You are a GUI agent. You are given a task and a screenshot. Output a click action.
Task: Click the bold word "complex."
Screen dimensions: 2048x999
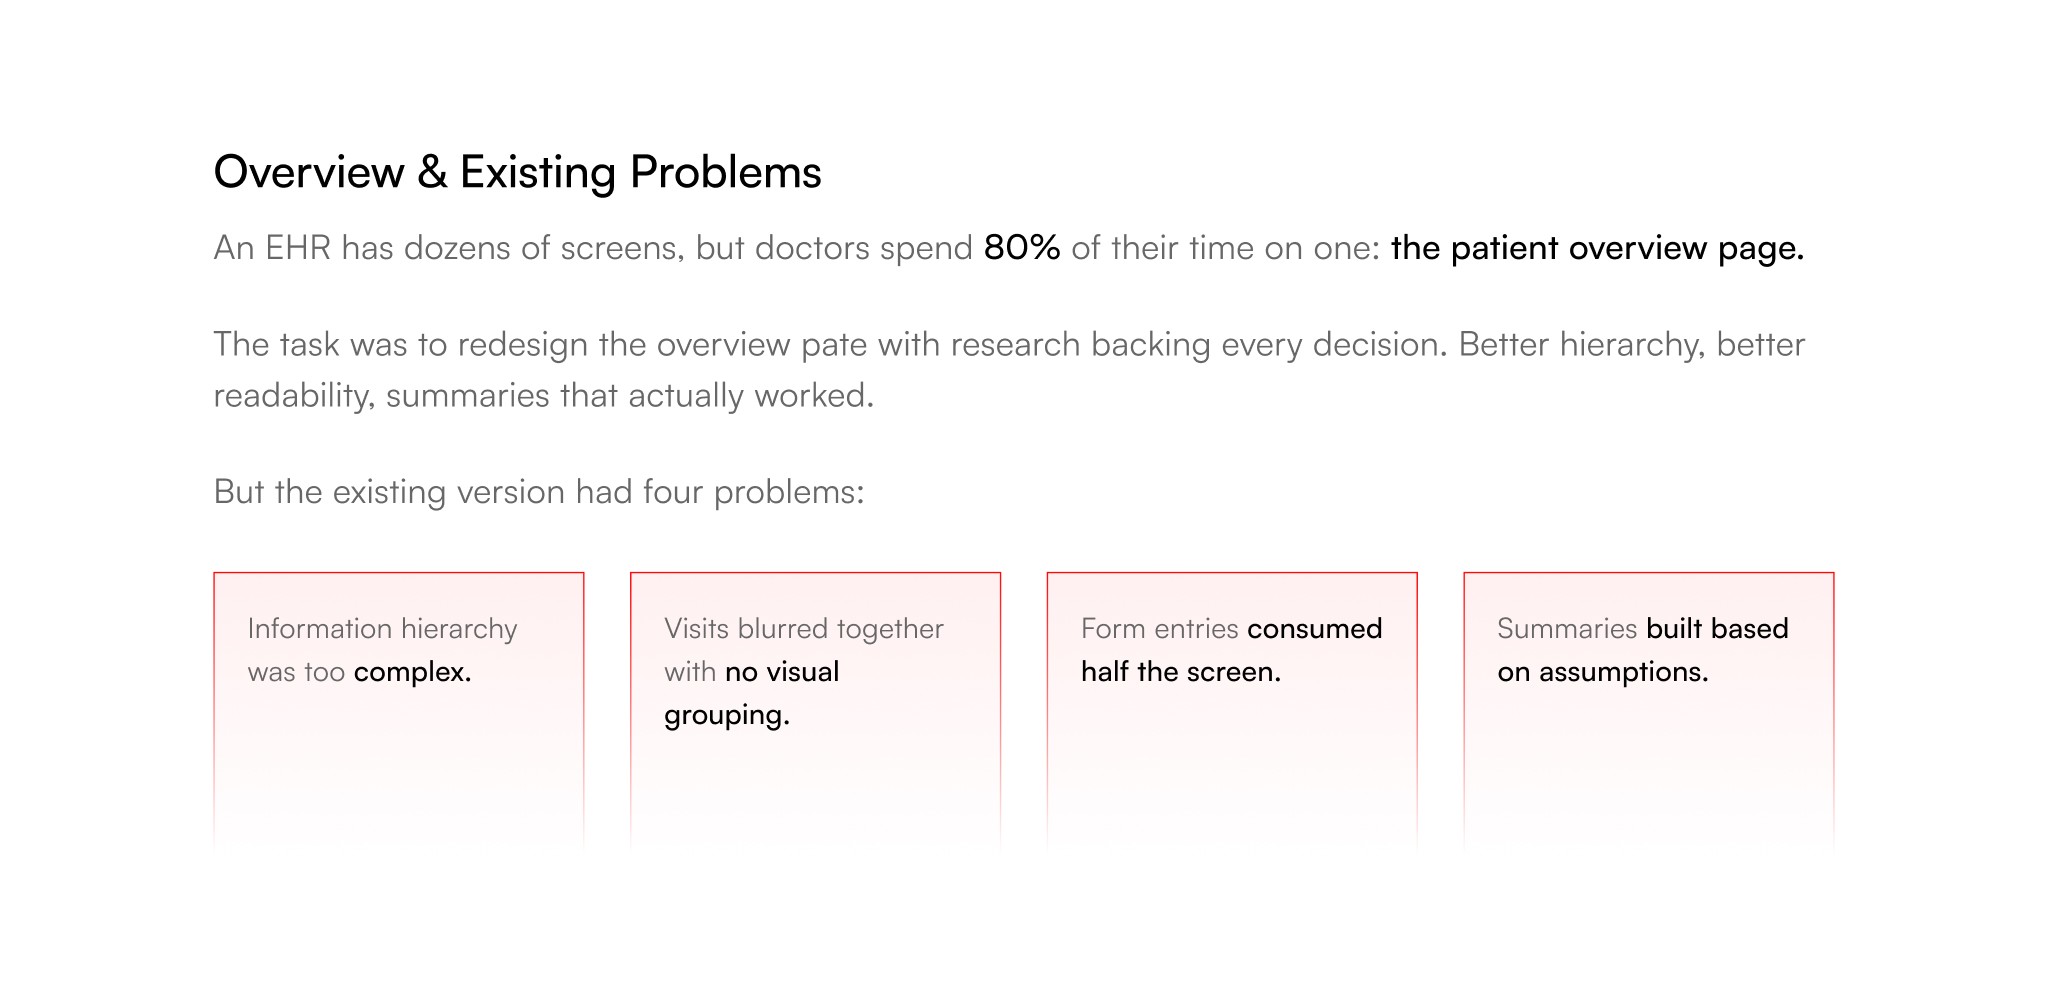[x=412, y=672]
